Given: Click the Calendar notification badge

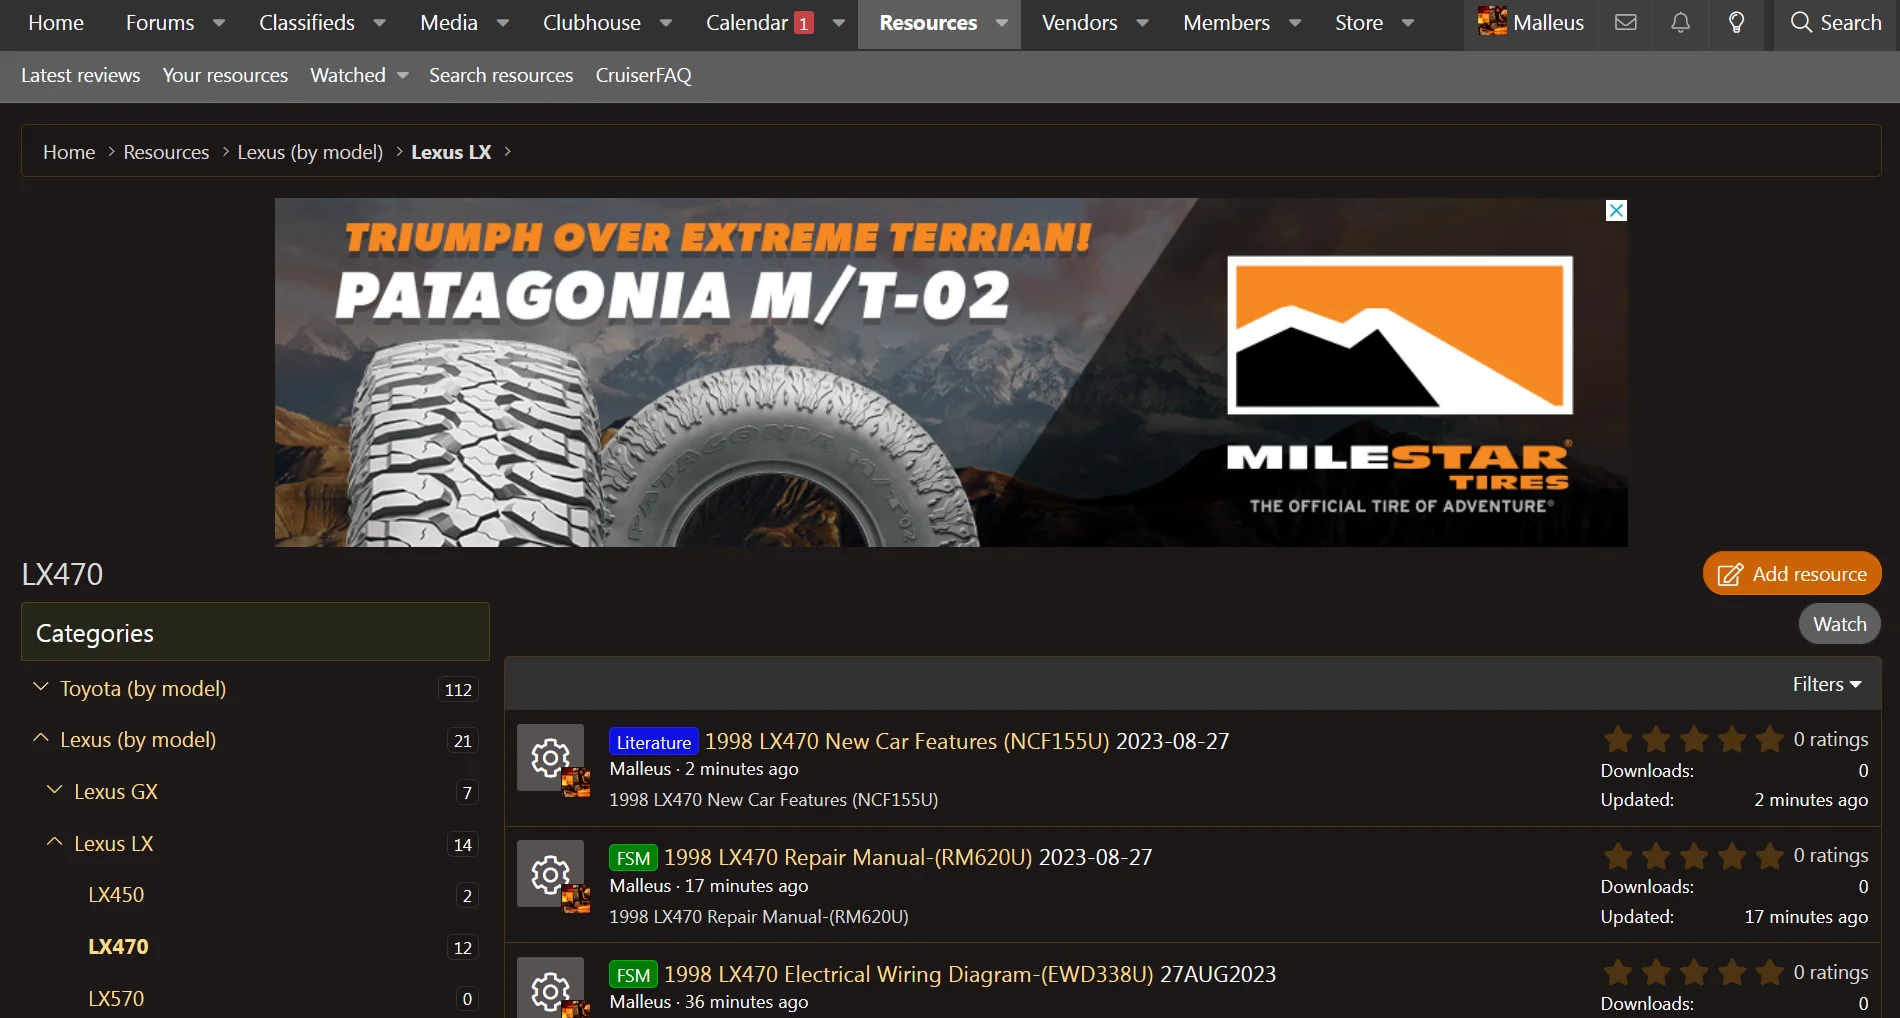Looking at the screenshot, I should click(803, 23).
